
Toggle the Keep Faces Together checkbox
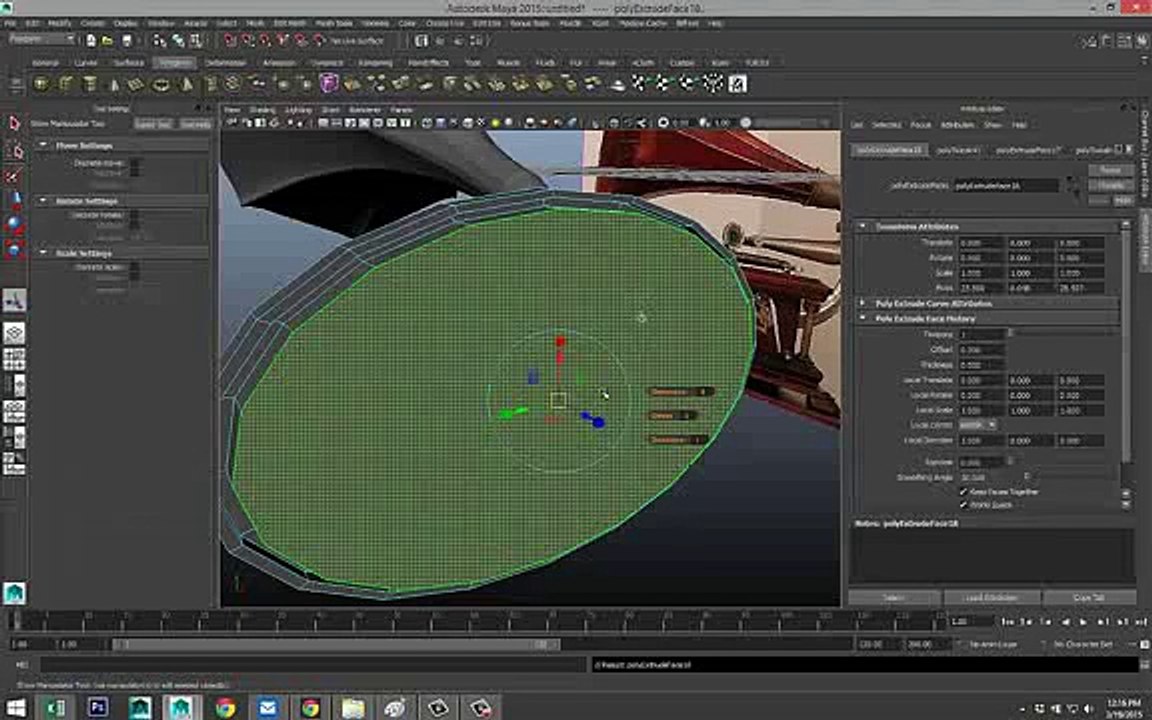pos(963,492)
